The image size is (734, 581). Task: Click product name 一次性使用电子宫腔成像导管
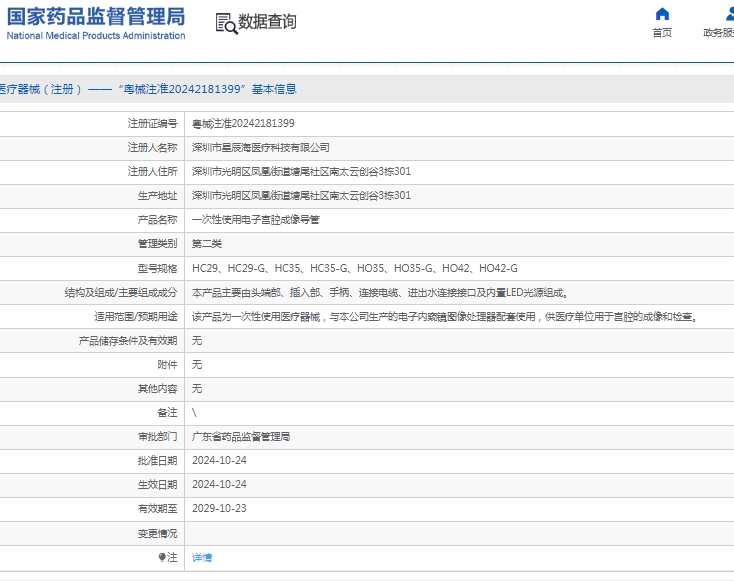[256, 220]
